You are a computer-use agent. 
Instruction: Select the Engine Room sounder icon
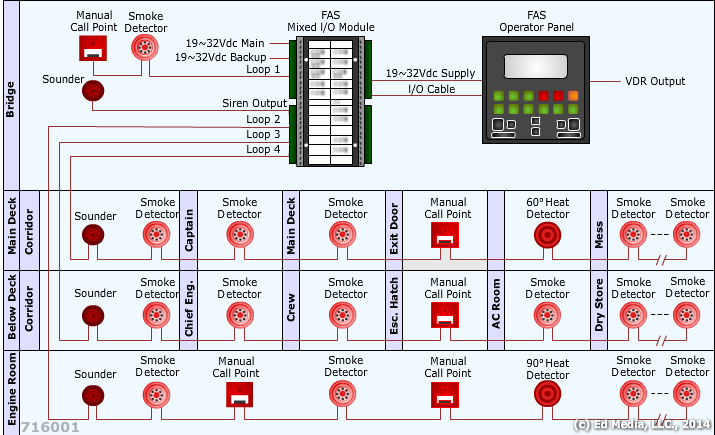(95, 395)
